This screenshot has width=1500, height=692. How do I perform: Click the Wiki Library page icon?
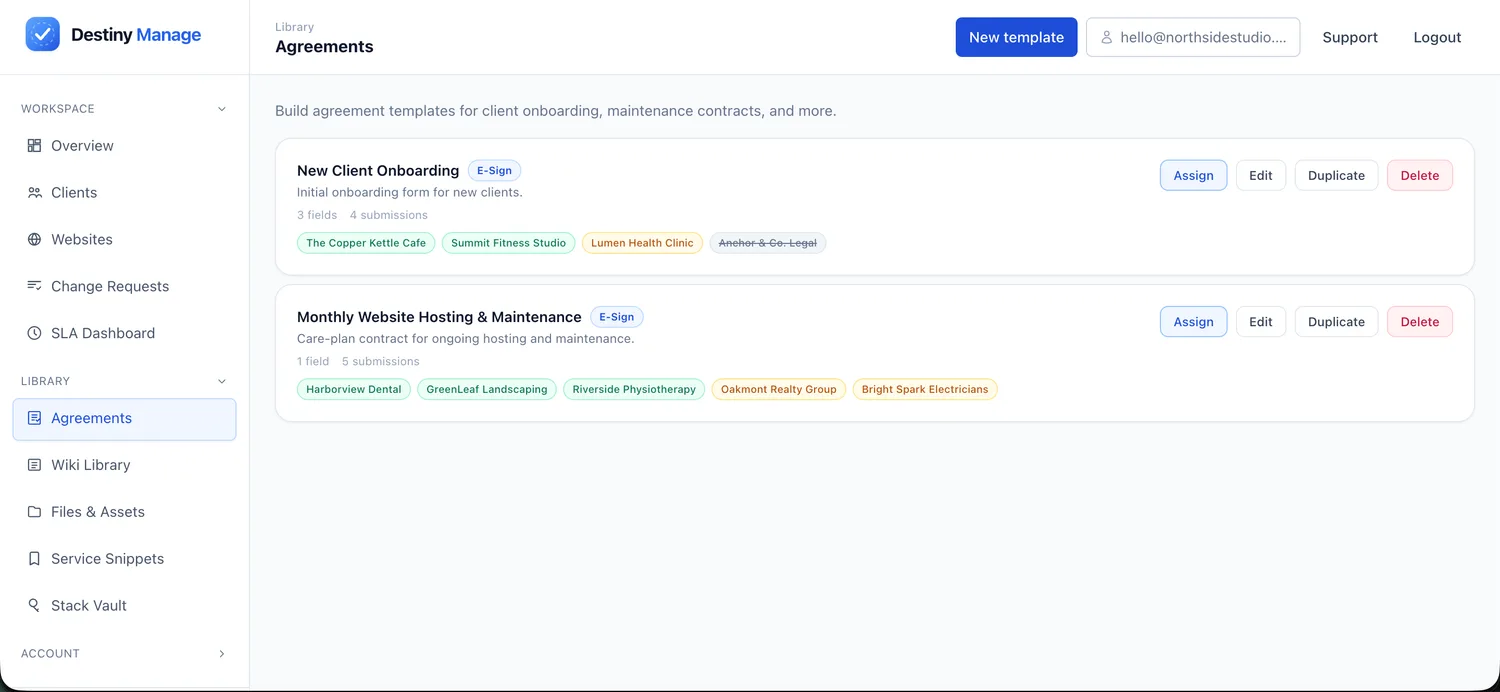click(x=34, y=465)
